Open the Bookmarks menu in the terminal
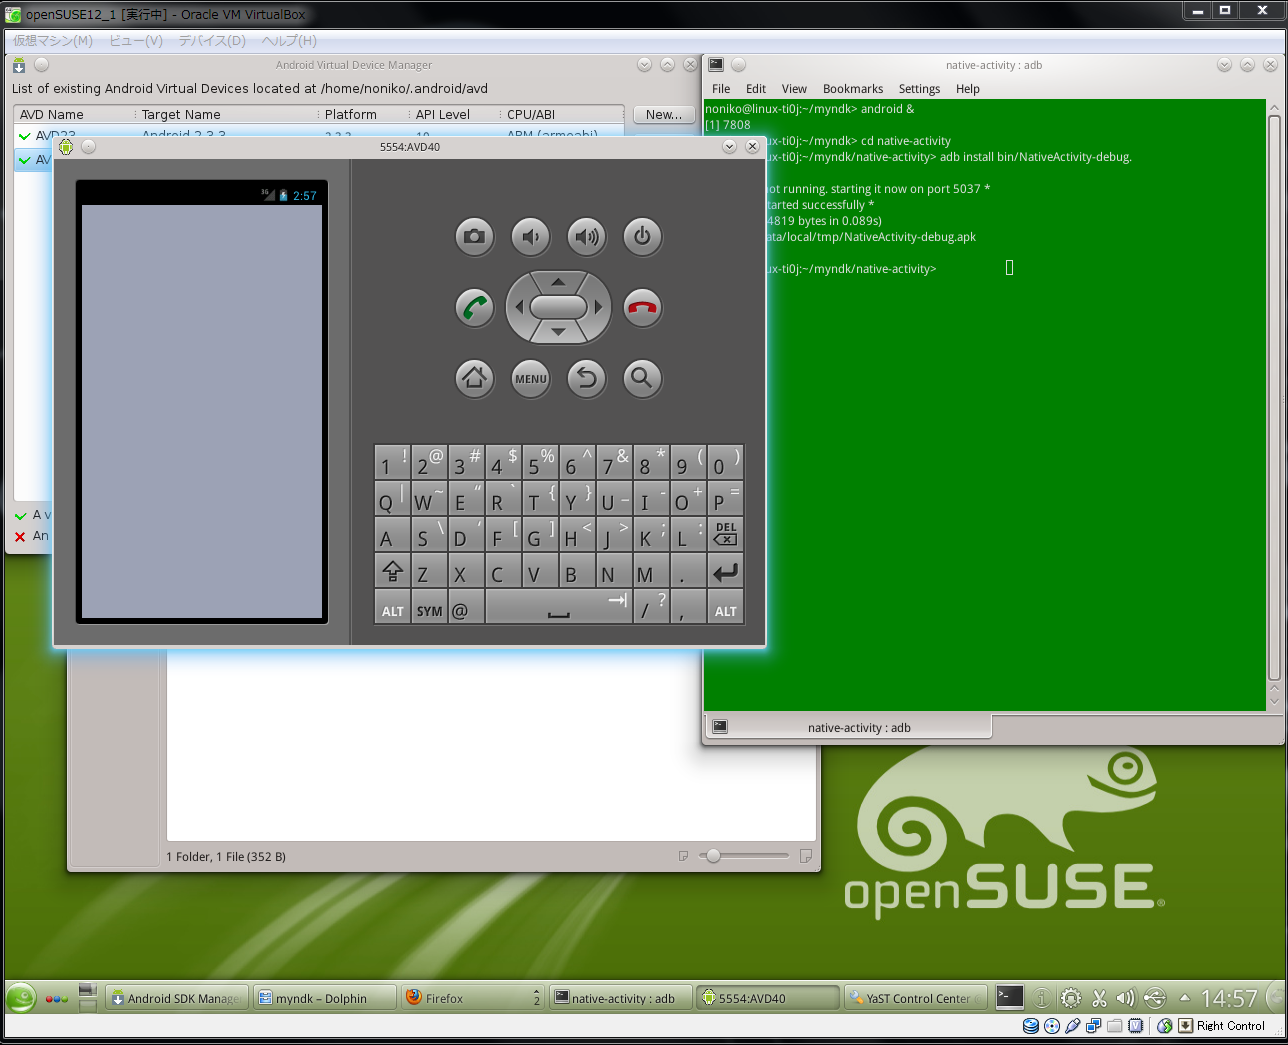1288x1045 pixels. [x=853, y=89]
